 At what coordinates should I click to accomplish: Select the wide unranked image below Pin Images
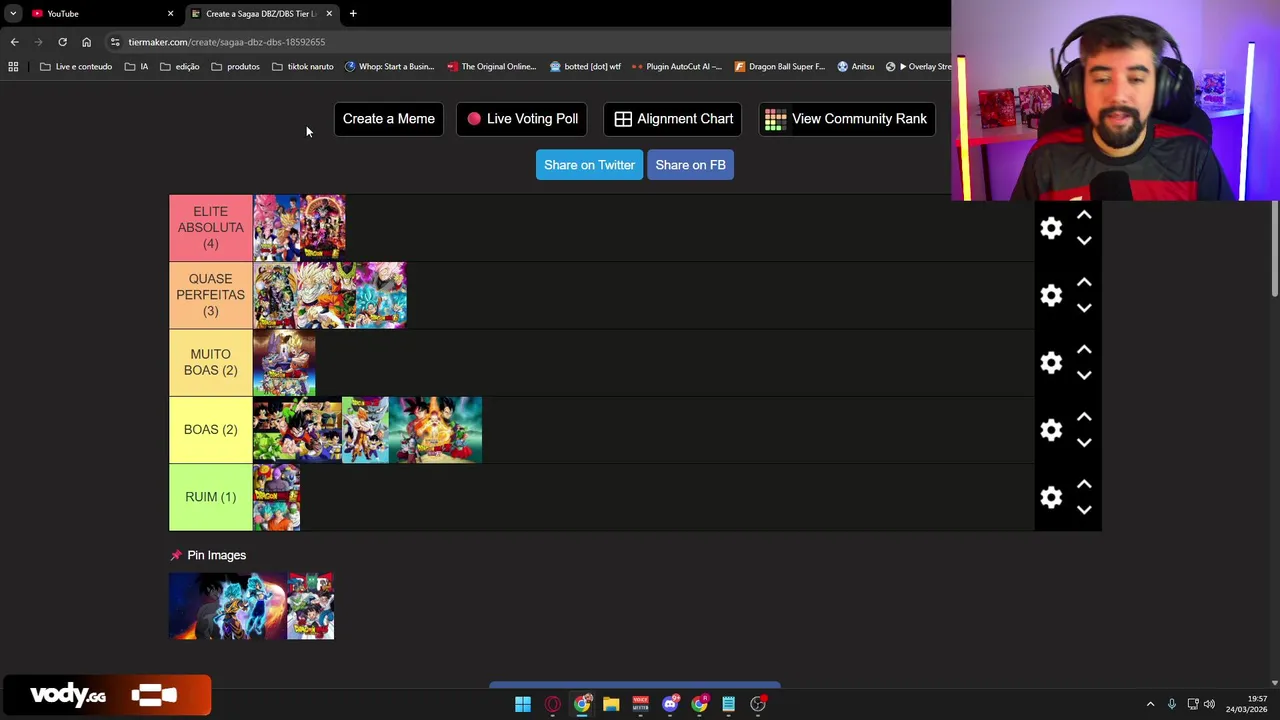coord(228,606)
